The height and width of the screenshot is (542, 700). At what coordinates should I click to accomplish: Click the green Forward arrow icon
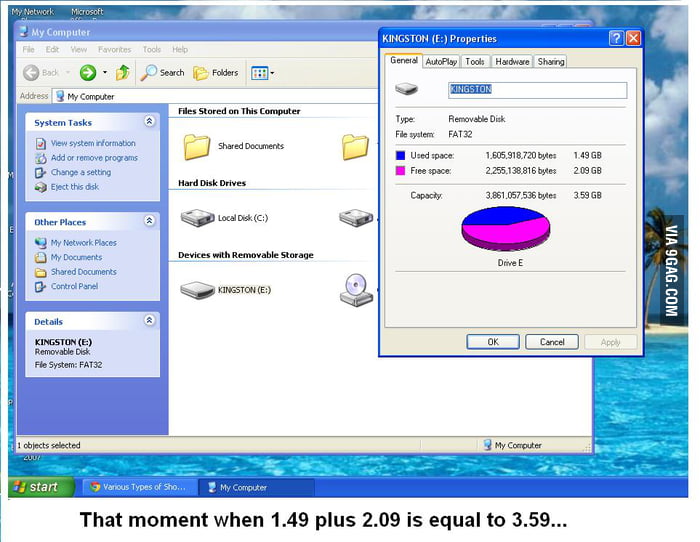point(88,73)
